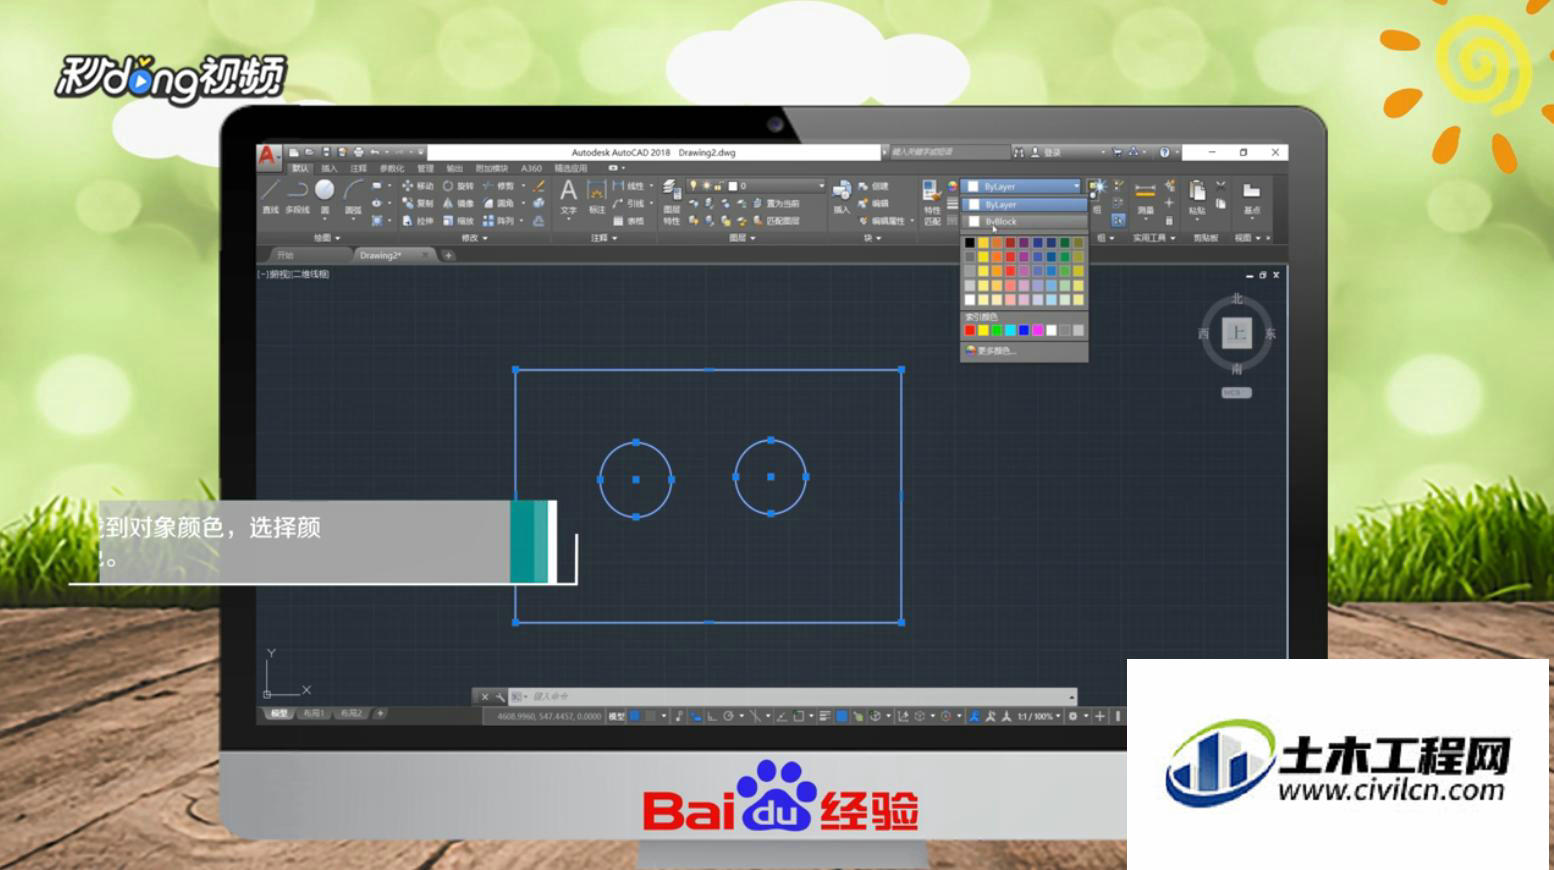Pick the cyan index color swatch
The width and height of the screenshot is (1554, 870).
click(x=1010, y=331)
